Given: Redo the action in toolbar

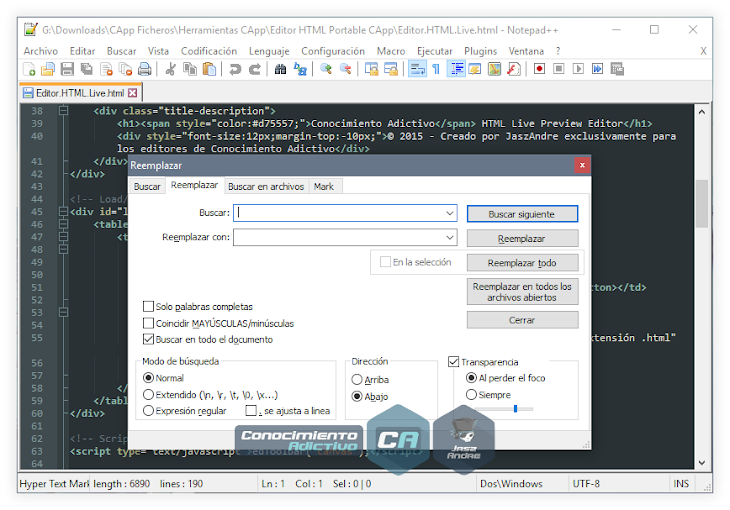Looking at the screenshot, I should point(254,69).
